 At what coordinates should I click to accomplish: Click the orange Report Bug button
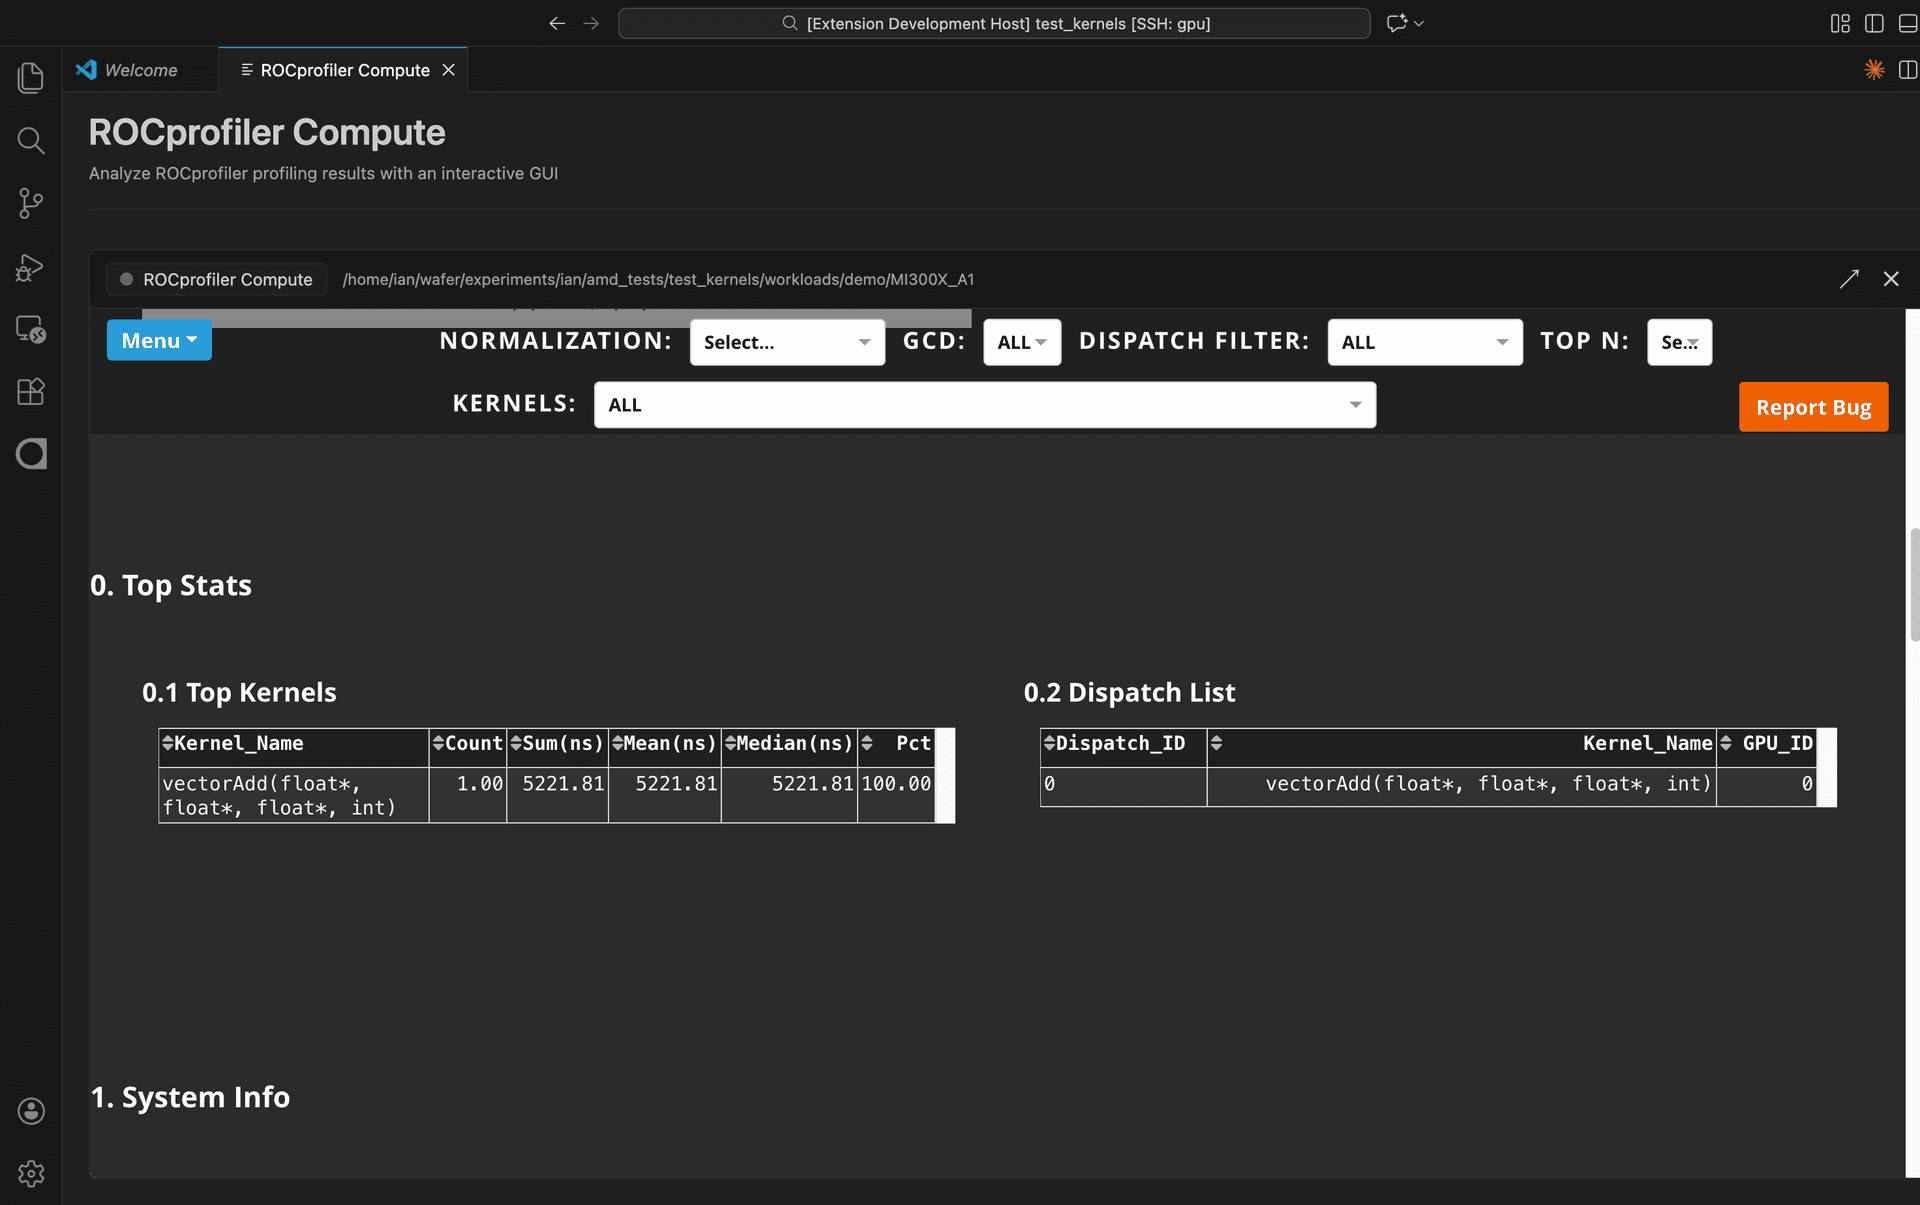(1812, 407)
